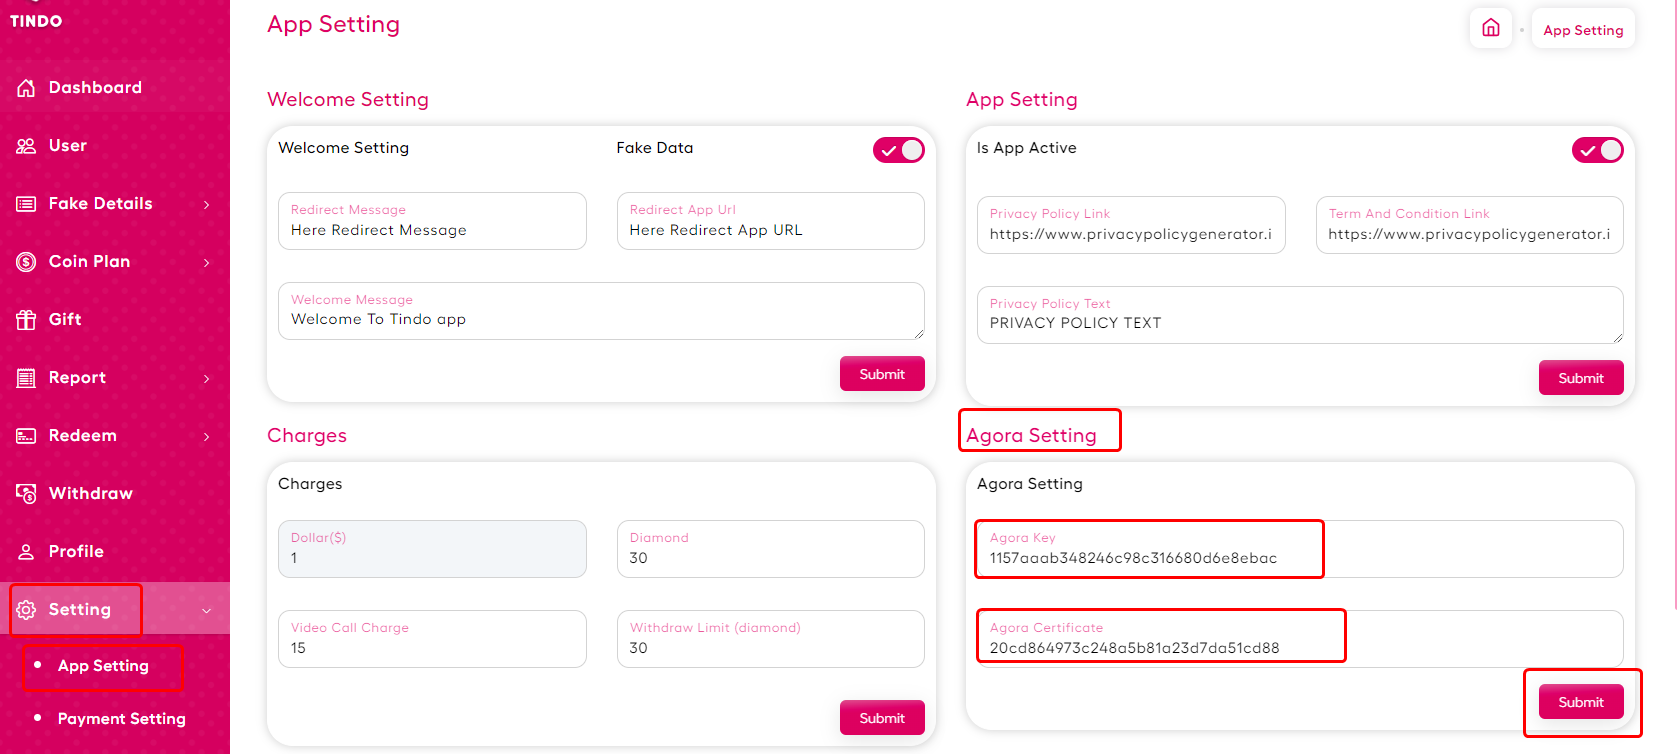Click the Coin Plan icon
This screenshot has height=754, width=1677.
26,262
